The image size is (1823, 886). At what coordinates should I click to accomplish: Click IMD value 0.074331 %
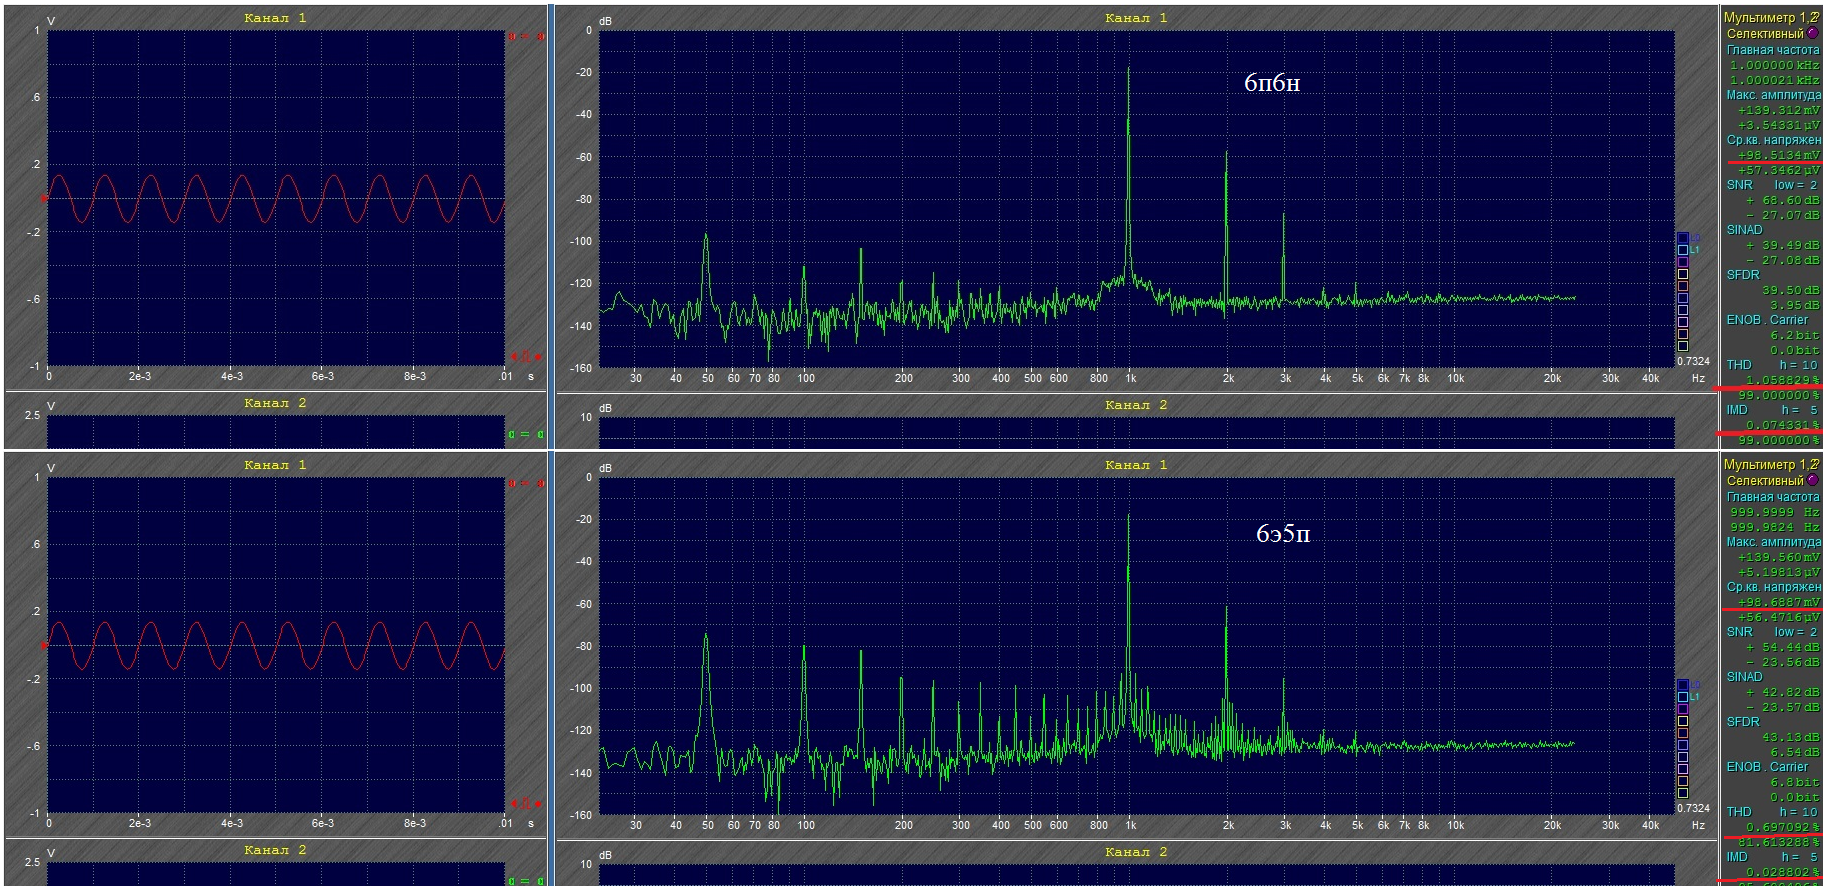pyautogui.click(x=1782, y=425)
